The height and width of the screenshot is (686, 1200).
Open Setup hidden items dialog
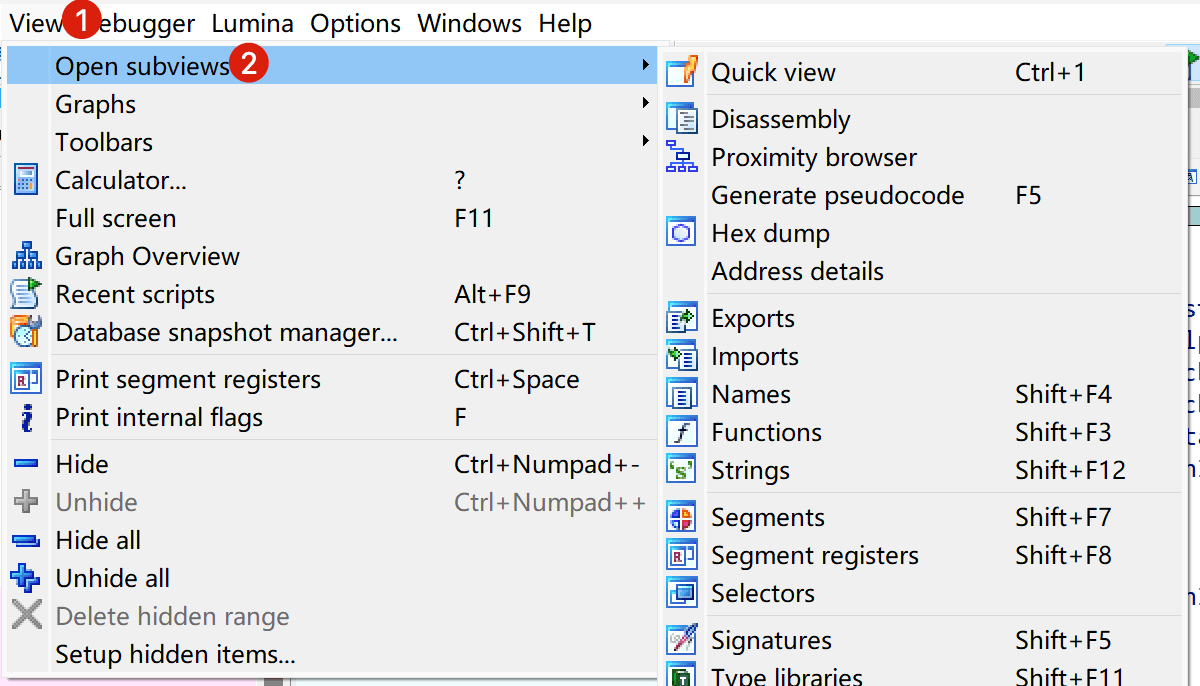coord(331,654)
